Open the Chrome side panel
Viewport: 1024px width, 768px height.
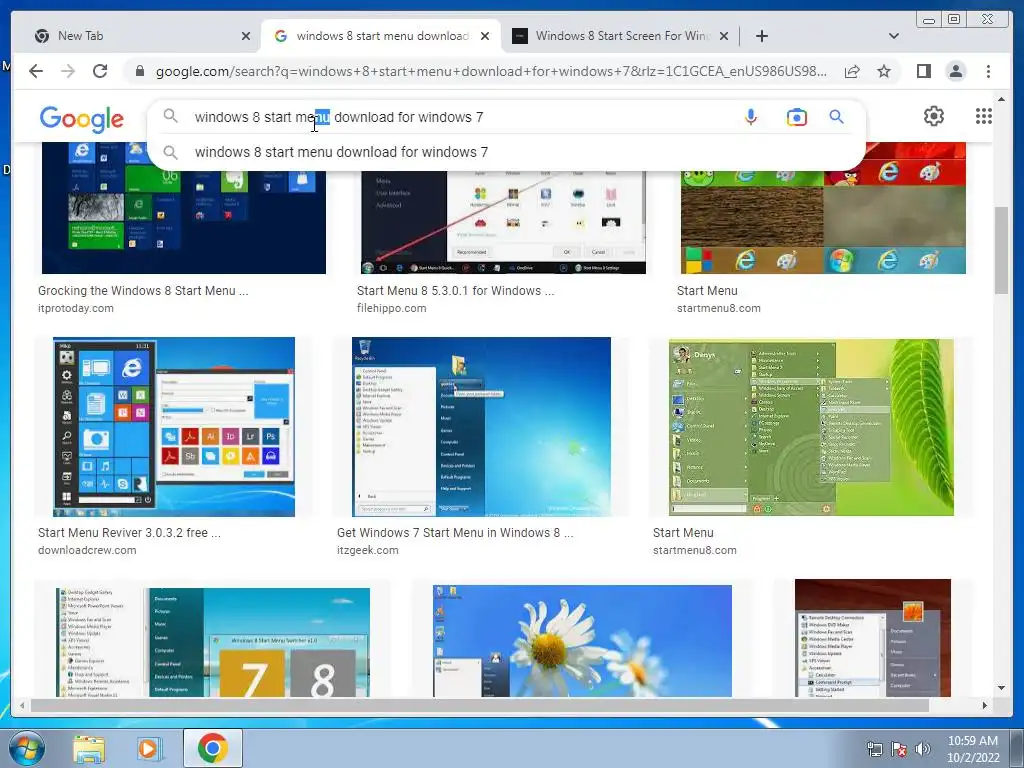pyautogui.click(x=923, y=71)
